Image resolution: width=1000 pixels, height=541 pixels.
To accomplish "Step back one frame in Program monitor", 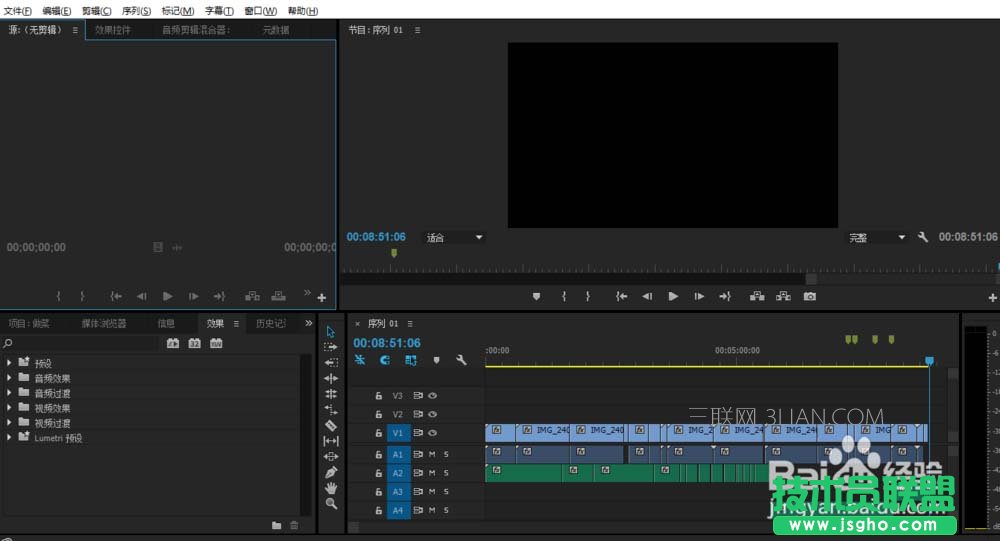I will point(647,296).
